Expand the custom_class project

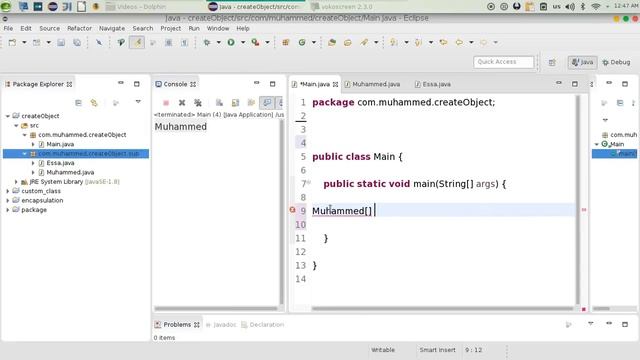8,191
